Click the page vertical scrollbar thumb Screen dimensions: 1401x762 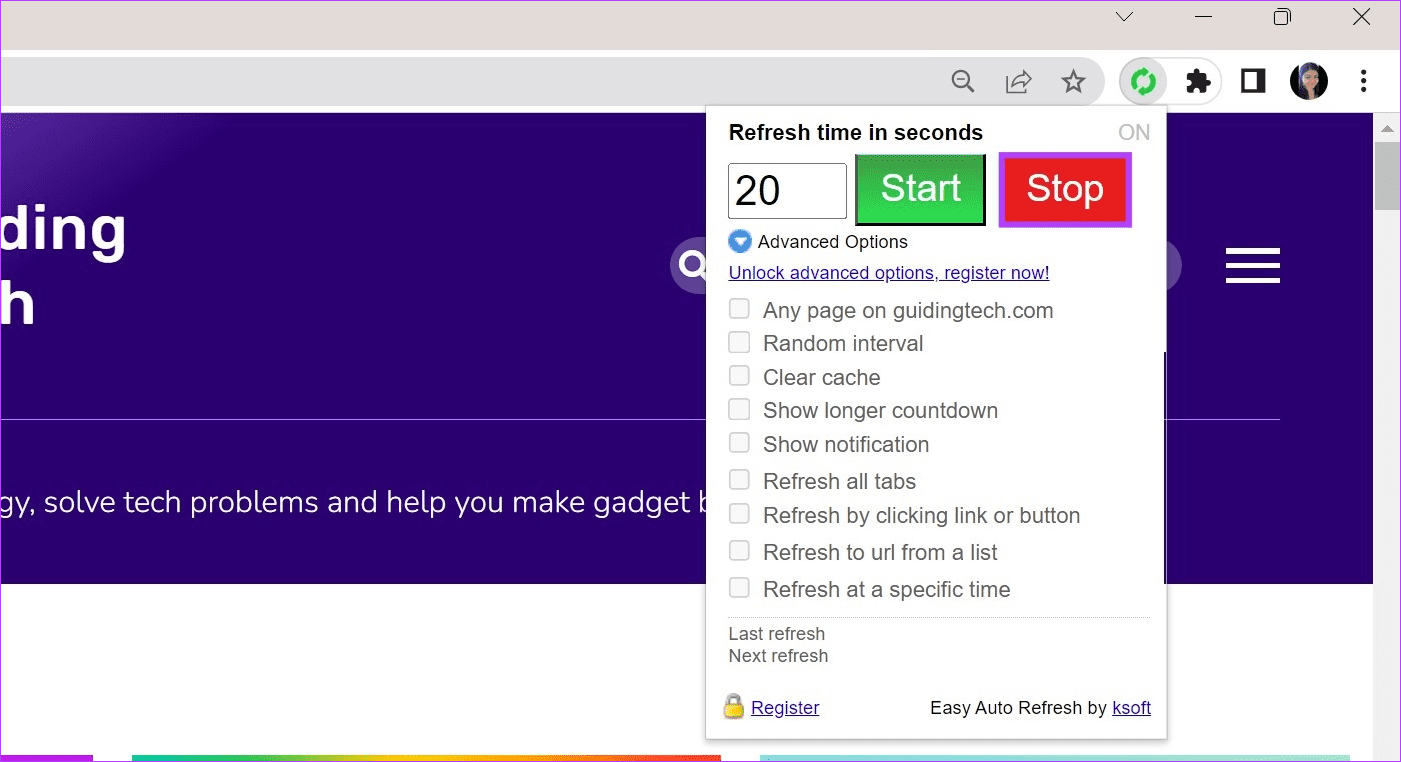pyautogui.click(x=1386, y=176)
